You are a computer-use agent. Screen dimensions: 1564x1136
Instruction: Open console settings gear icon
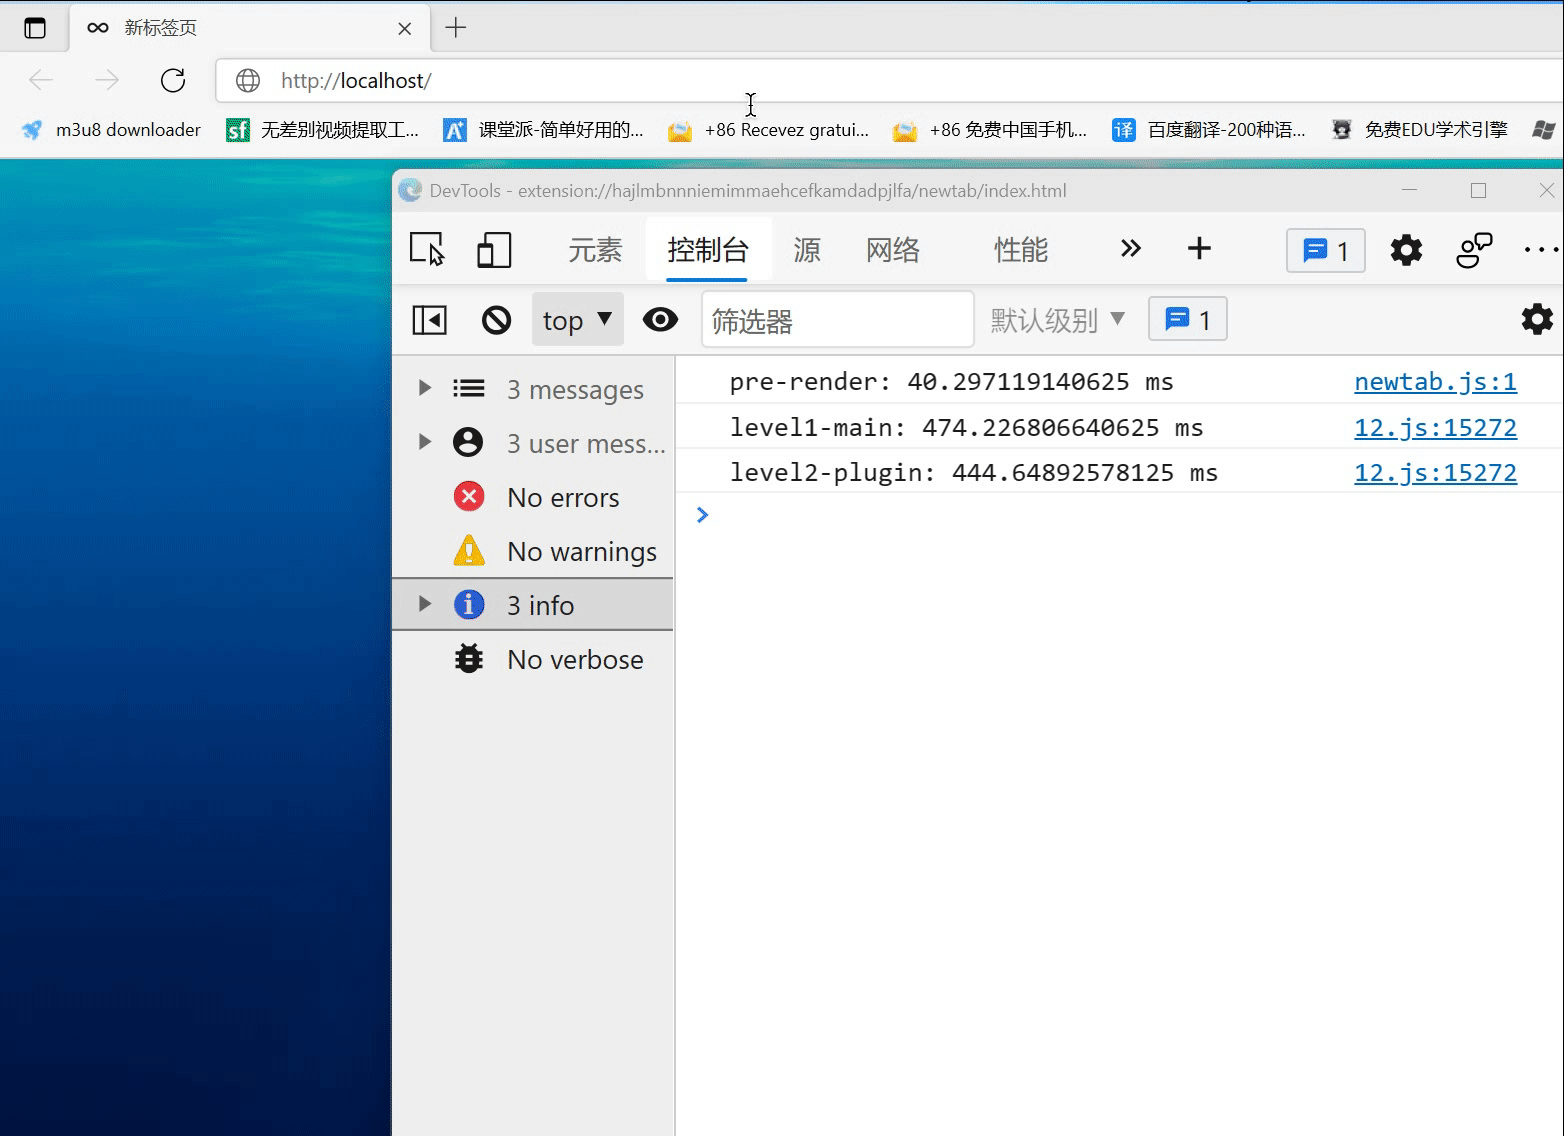(x=1536, y=320)
